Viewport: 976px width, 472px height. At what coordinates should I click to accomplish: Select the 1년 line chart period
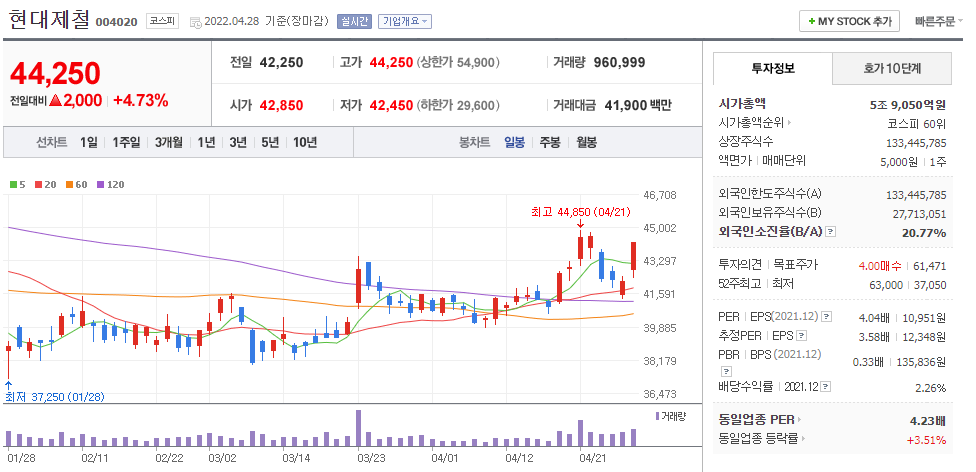(206, 143)
